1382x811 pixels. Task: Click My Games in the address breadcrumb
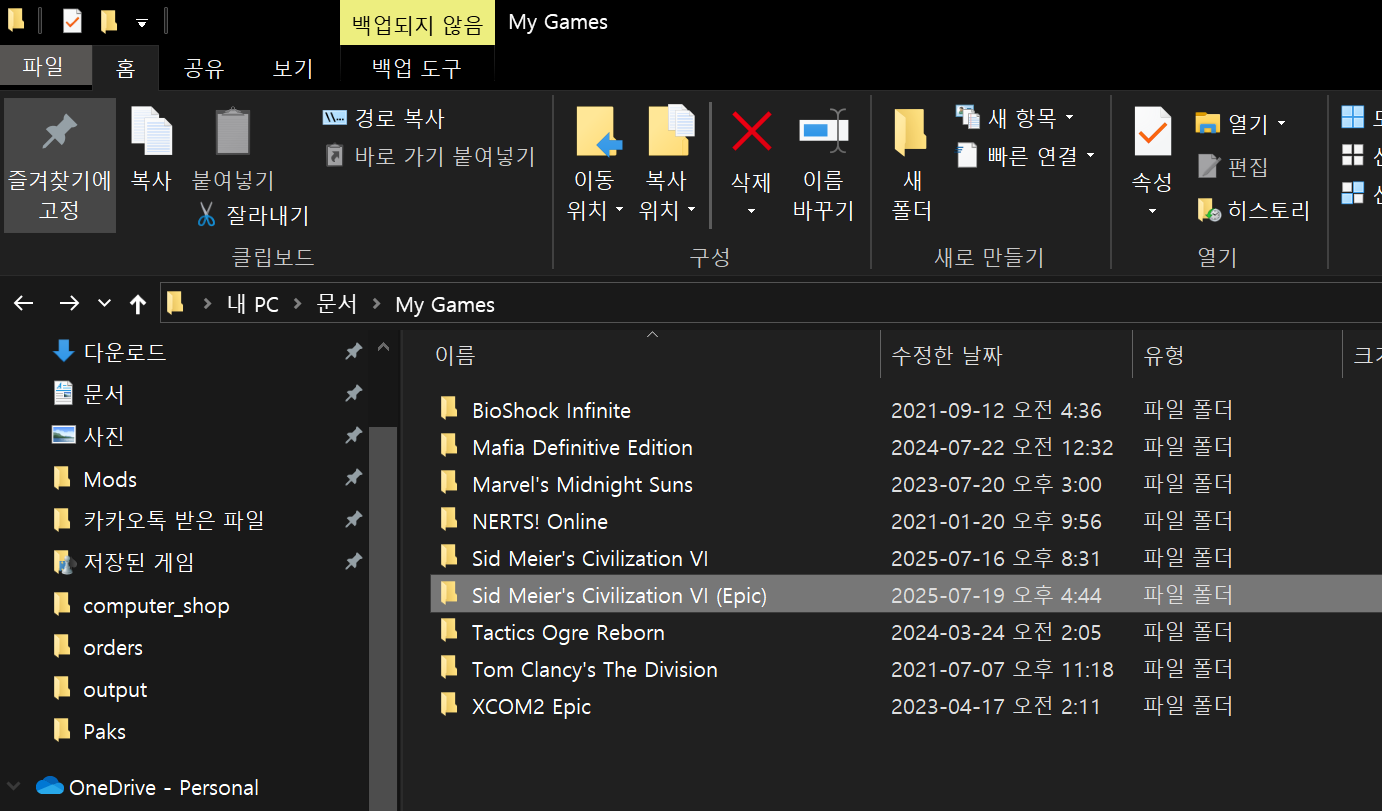tap(445, 304)
